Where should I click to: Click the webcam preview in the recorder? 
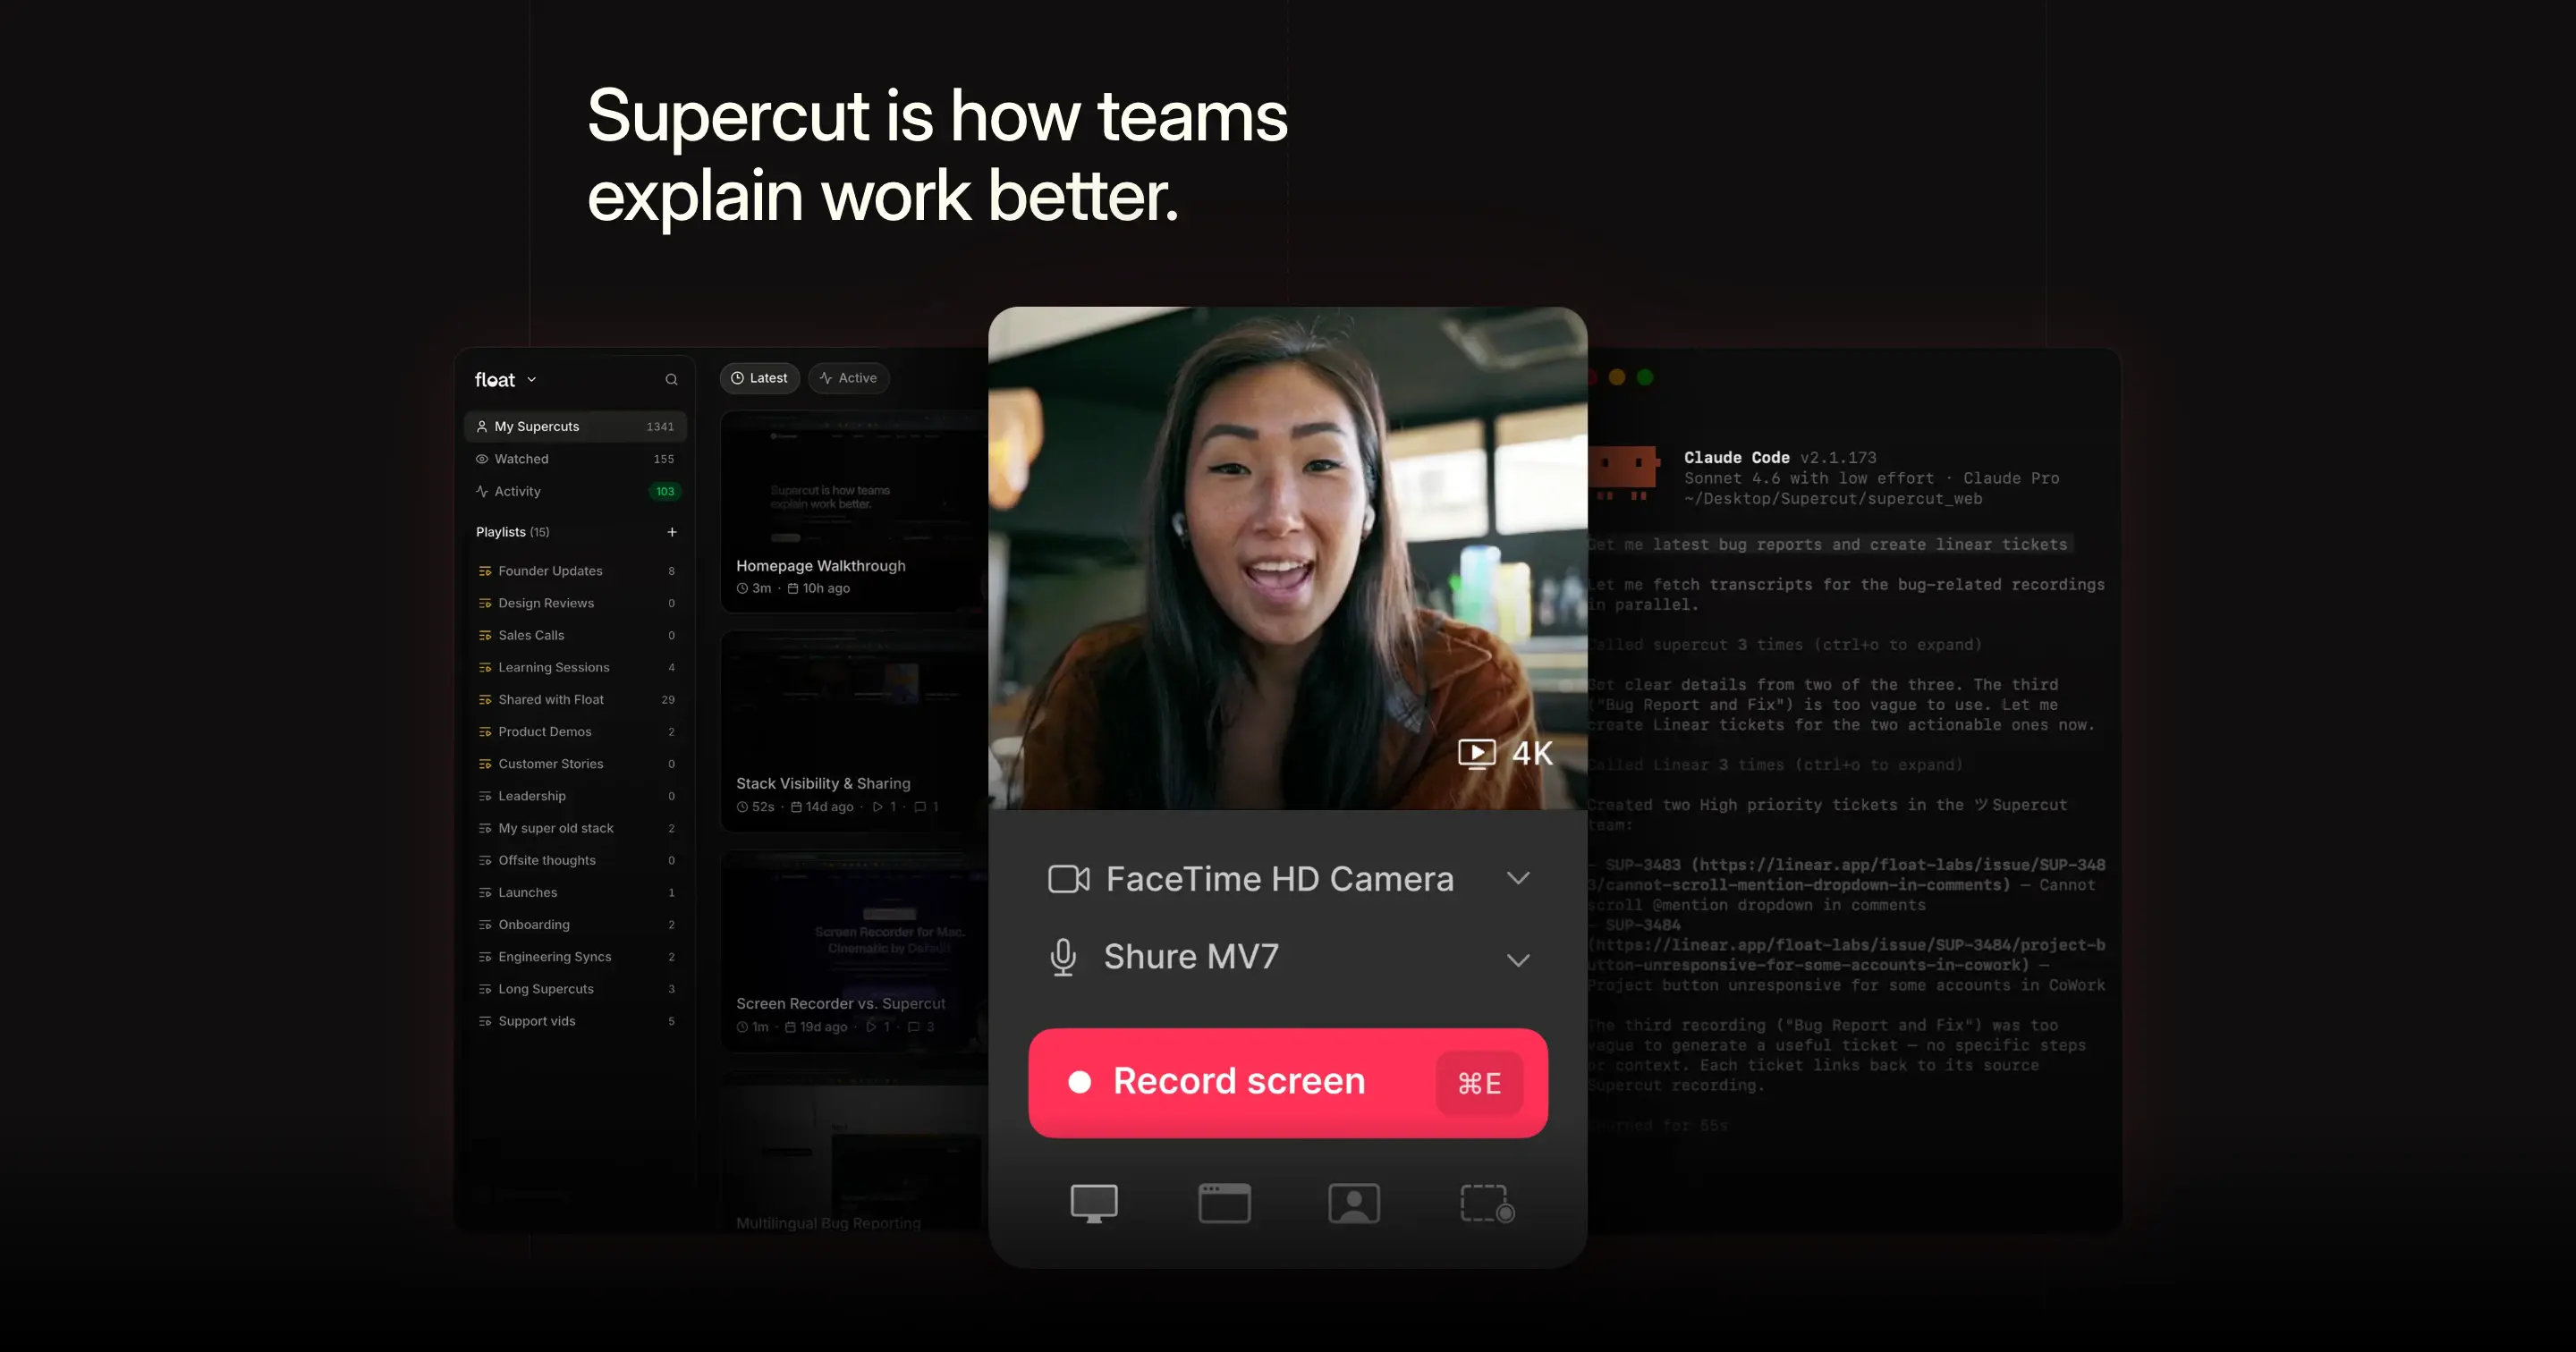[1288, 558]
